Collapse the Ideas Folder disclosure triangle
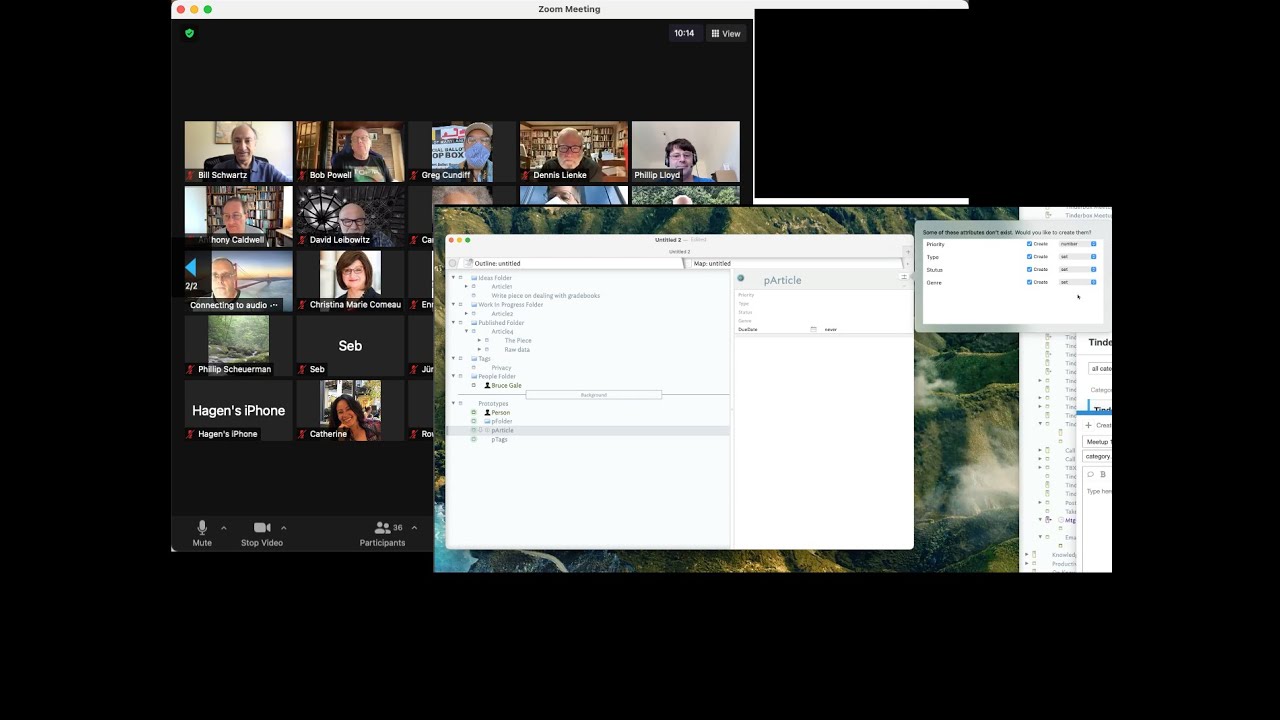The width and height of the screenshot is (1280, 720). pos(453,278)
